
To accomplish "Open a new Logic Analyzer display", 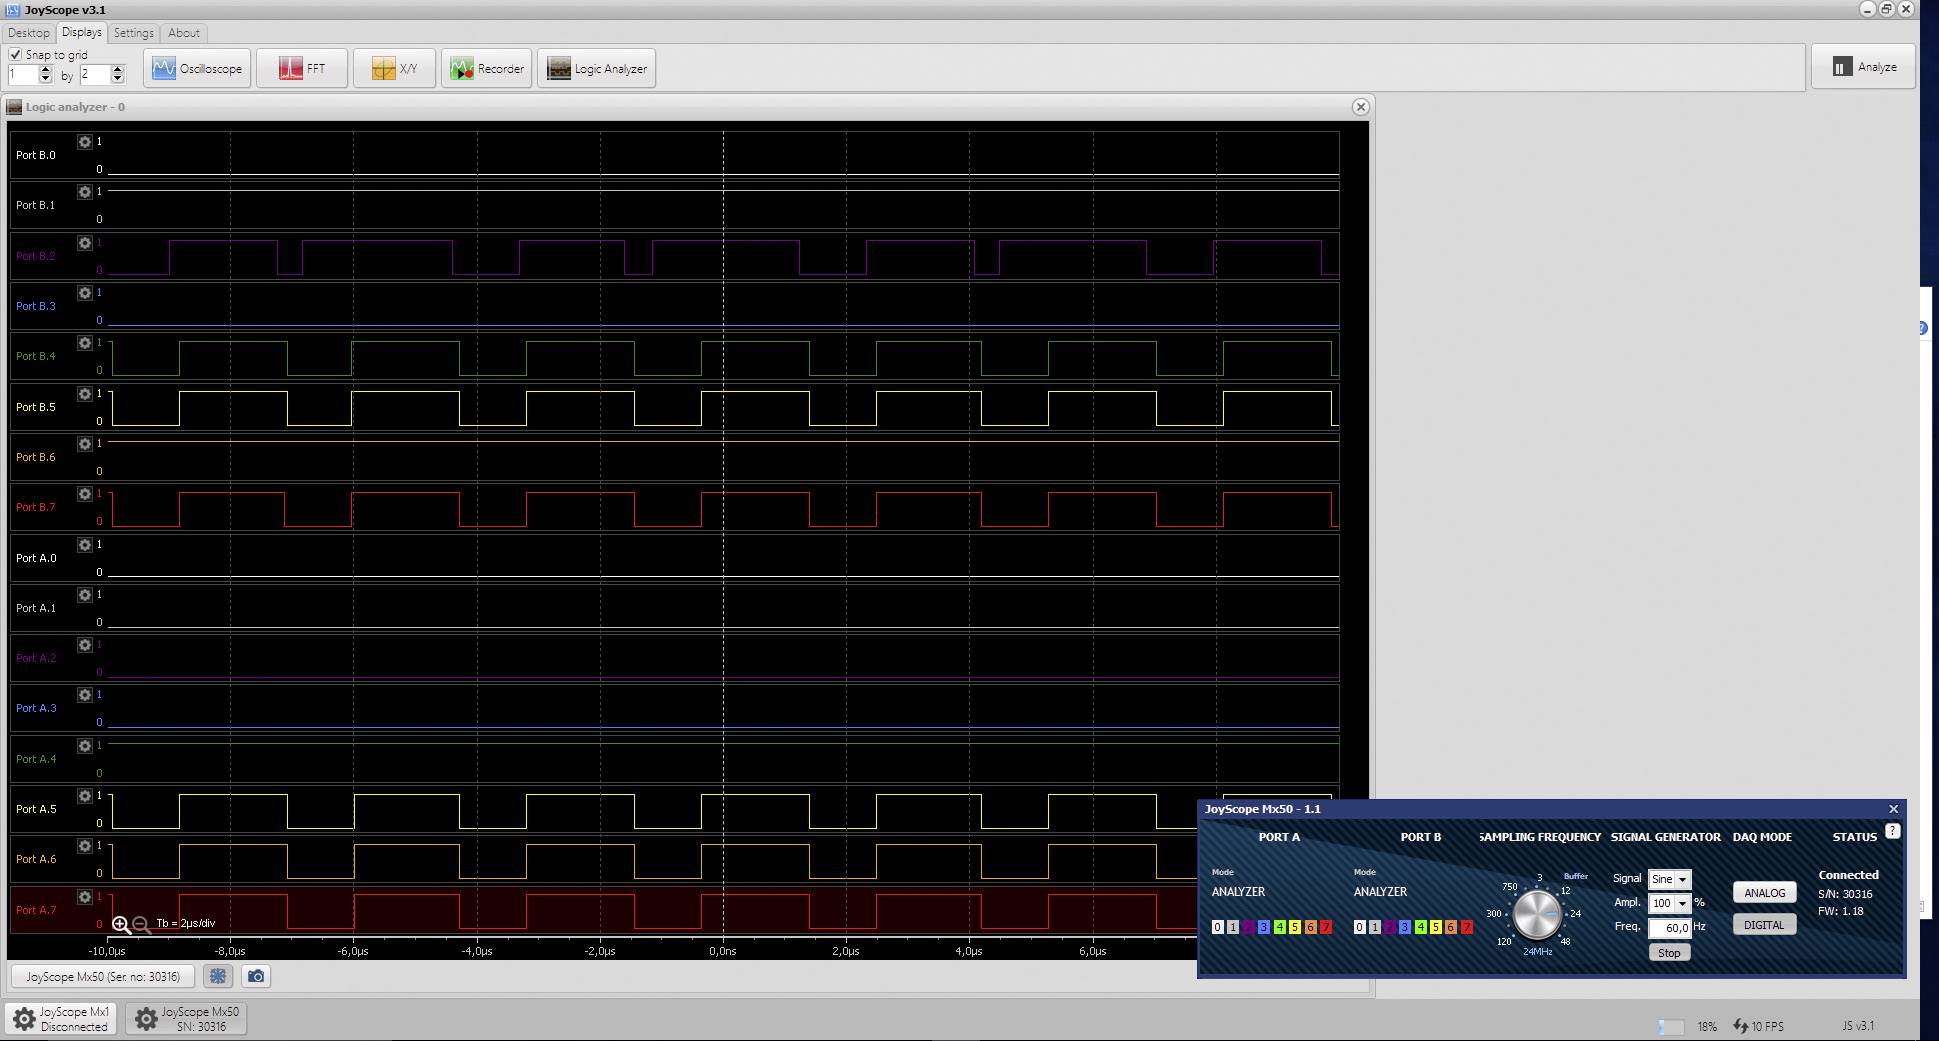I will click(596, 68).
